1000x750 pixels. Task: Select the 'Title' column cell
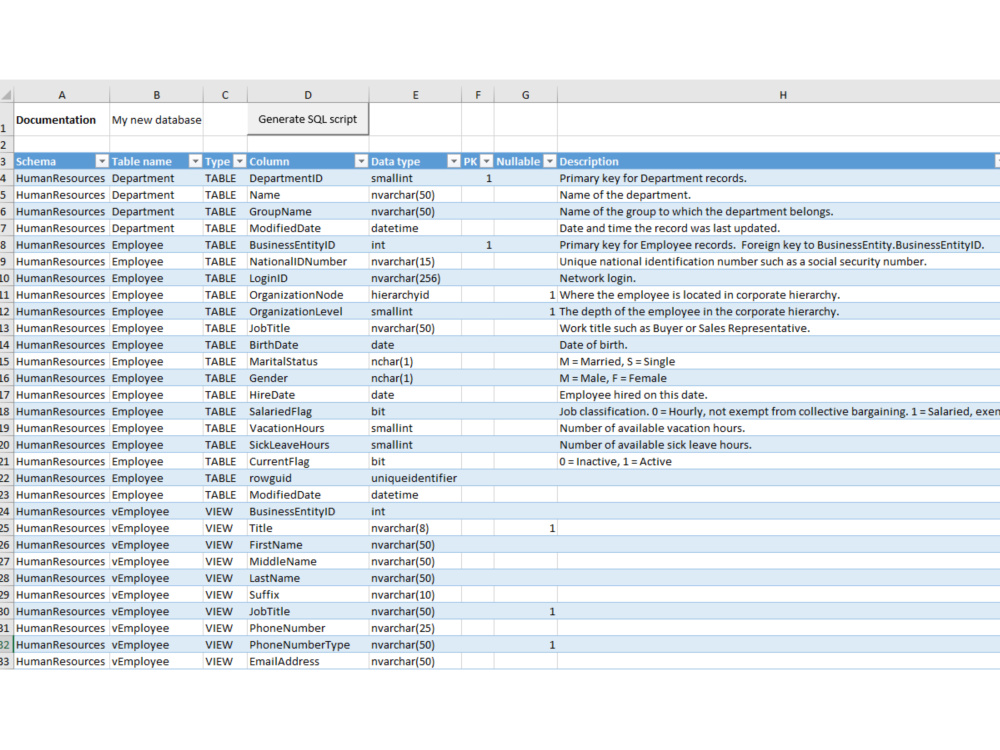click(308, 528)
